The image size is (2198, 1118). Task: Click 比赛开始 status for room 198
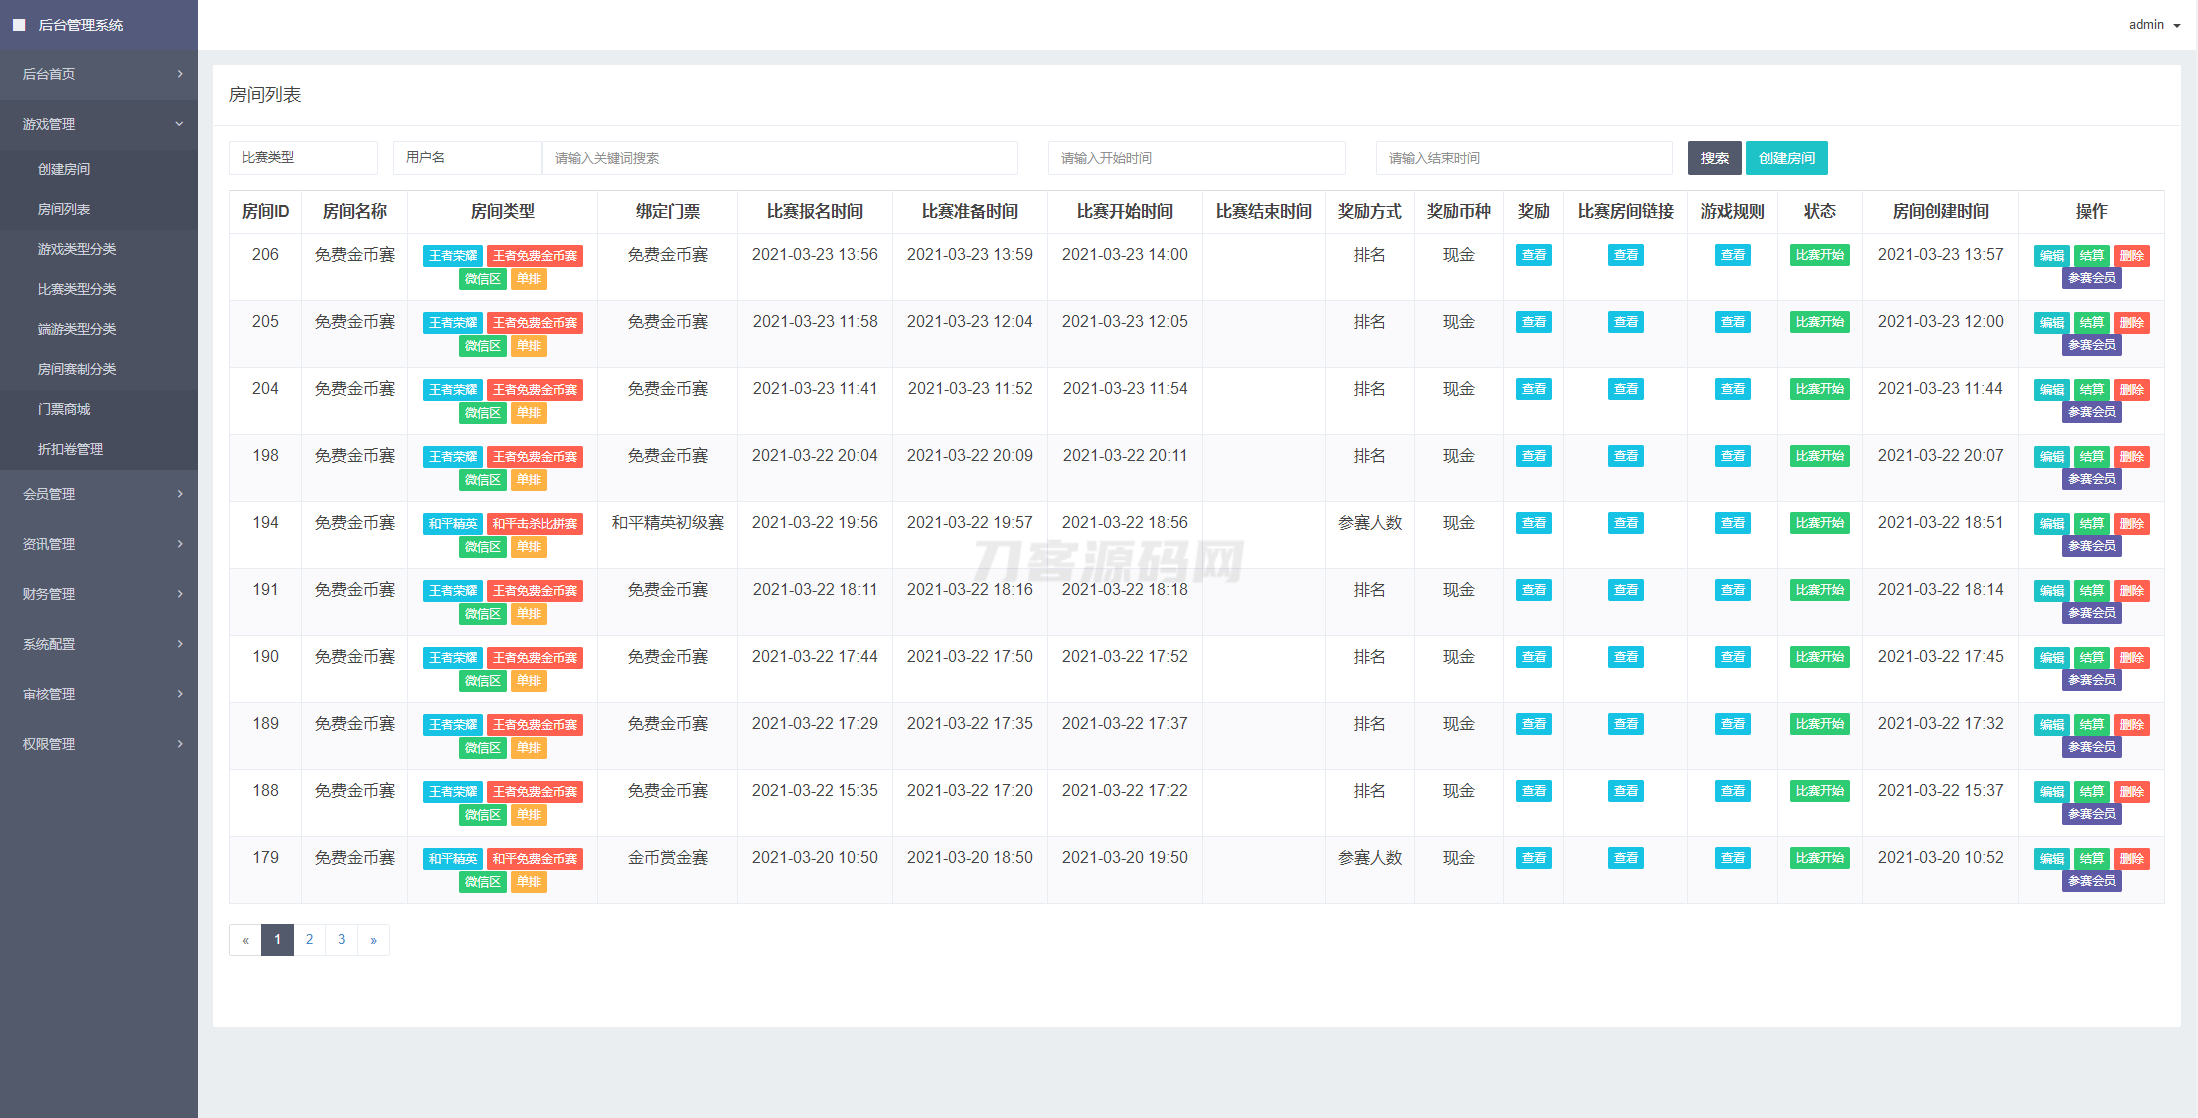[1820, 456]
